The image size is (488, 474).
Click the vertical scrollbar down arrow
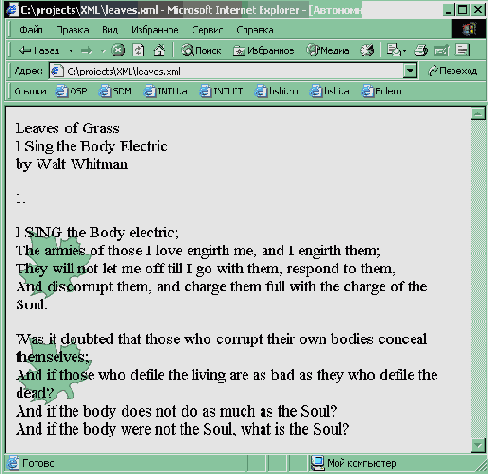(478, 445)
